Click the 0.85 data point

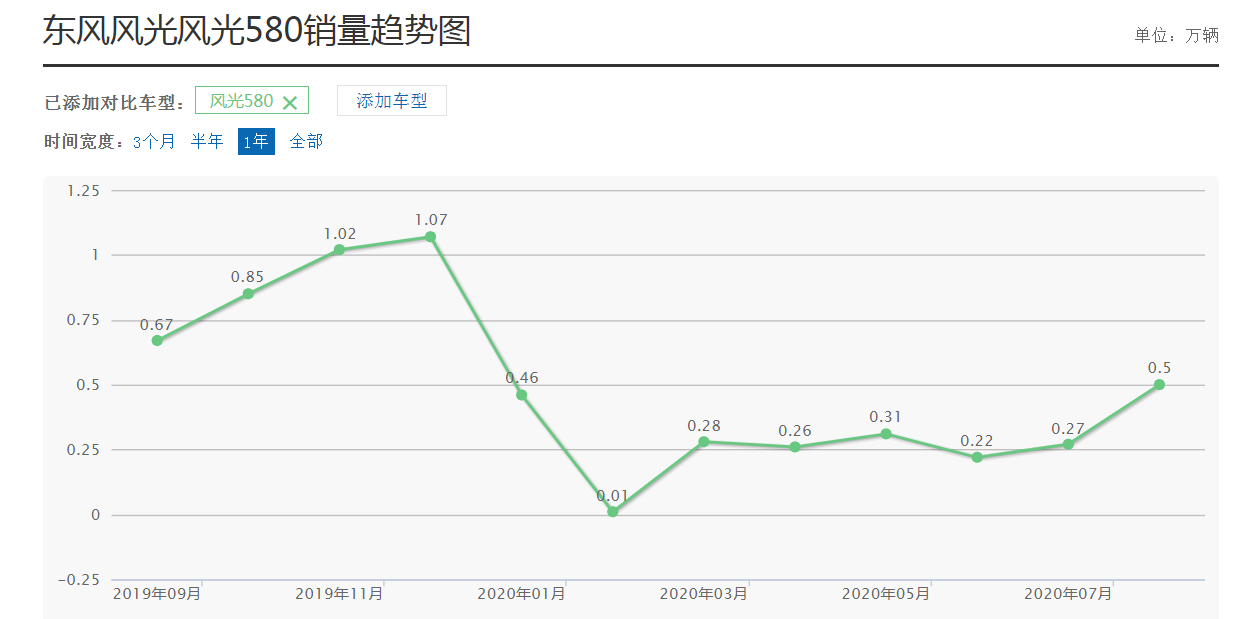pos(248,294)
